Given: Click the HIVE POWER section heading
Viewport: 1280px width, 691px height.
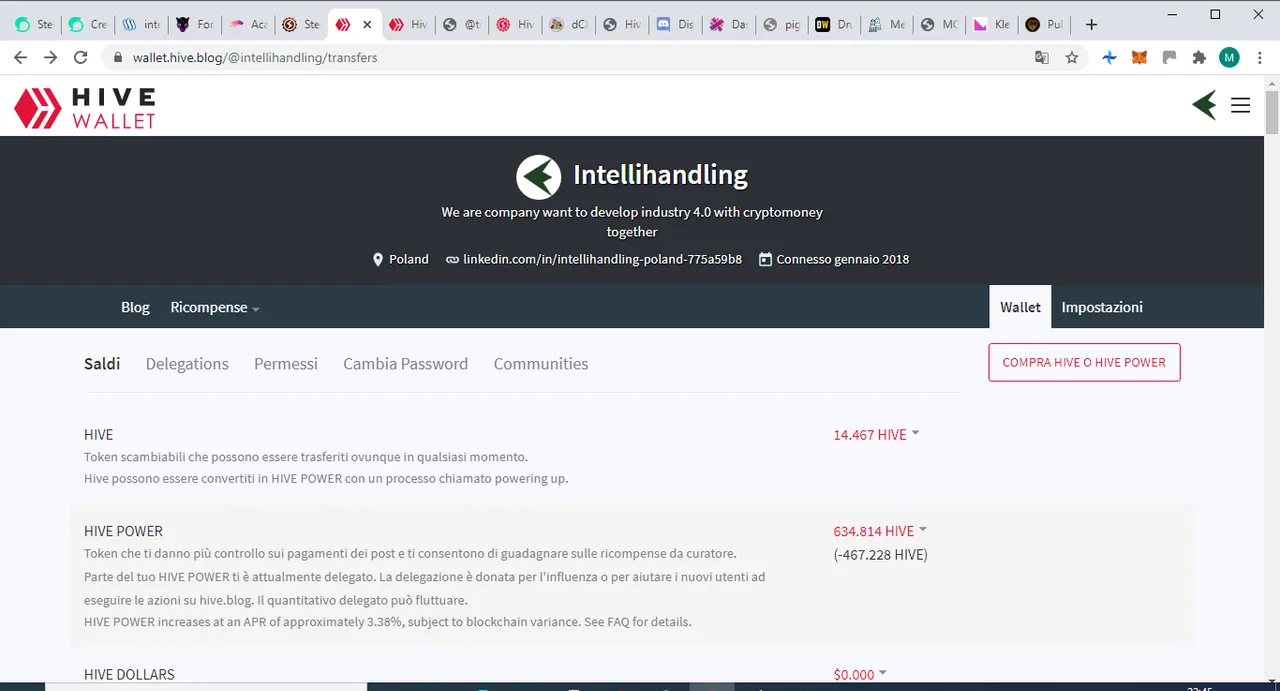Looking at the screenshot, I should coord(123,531).
